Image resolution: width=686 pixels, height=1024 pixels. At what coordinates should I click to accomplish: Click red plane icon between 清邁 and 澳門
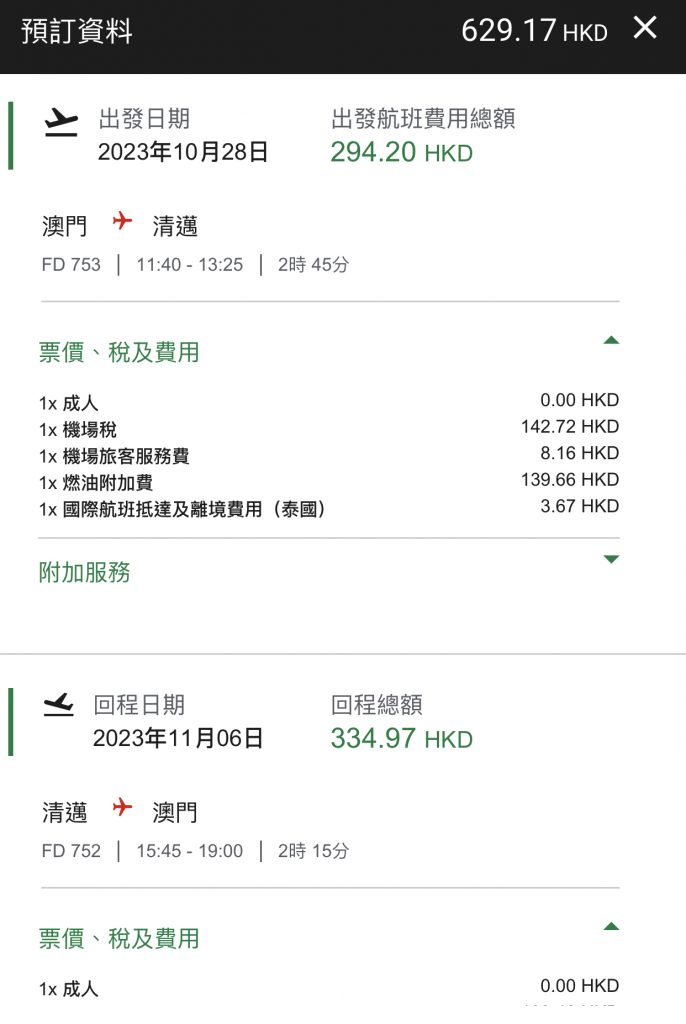point(122,809)
